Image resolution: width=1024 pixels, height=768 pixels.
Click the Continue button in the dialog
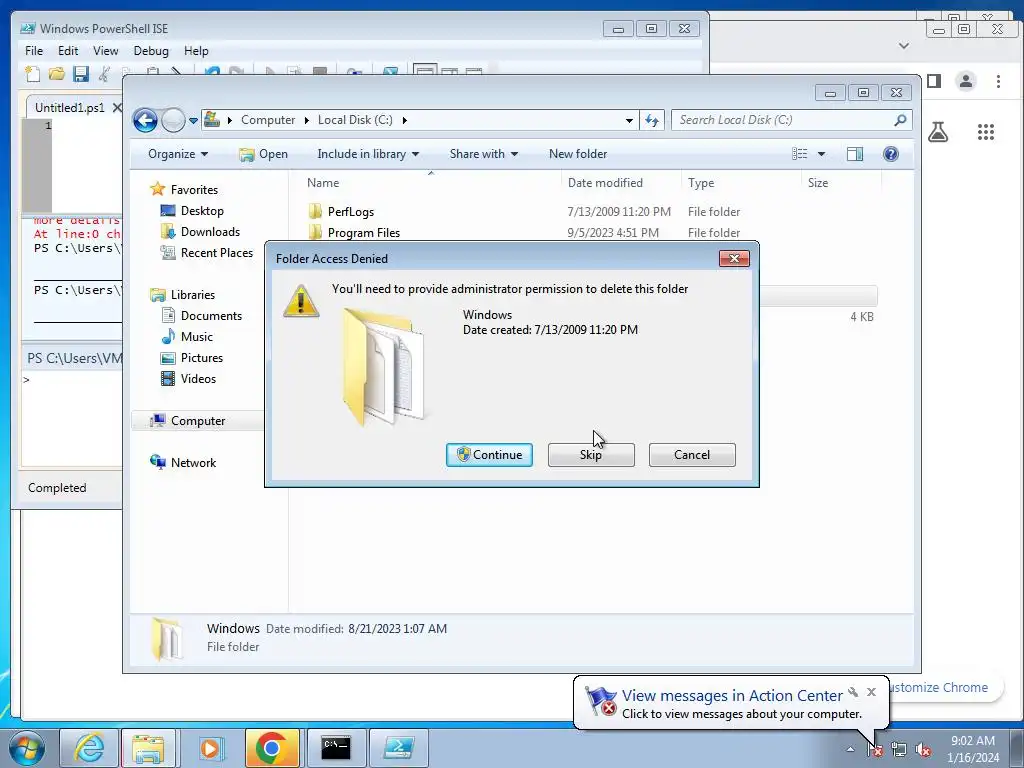pyautogui.click(x=489, y=455)
